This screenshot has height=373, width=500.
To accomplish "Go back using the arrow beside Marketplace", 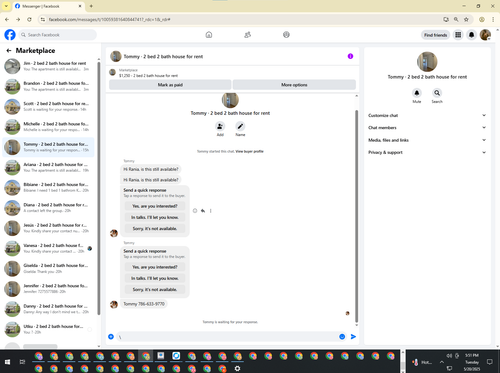I will coord(9,51).
